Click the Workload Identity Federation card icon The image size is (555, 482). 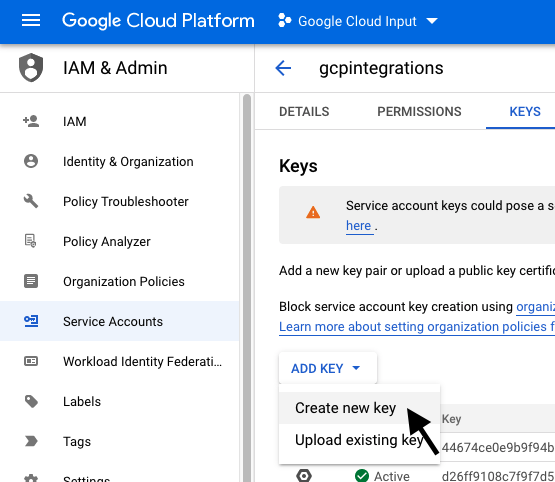click(31, 361)
